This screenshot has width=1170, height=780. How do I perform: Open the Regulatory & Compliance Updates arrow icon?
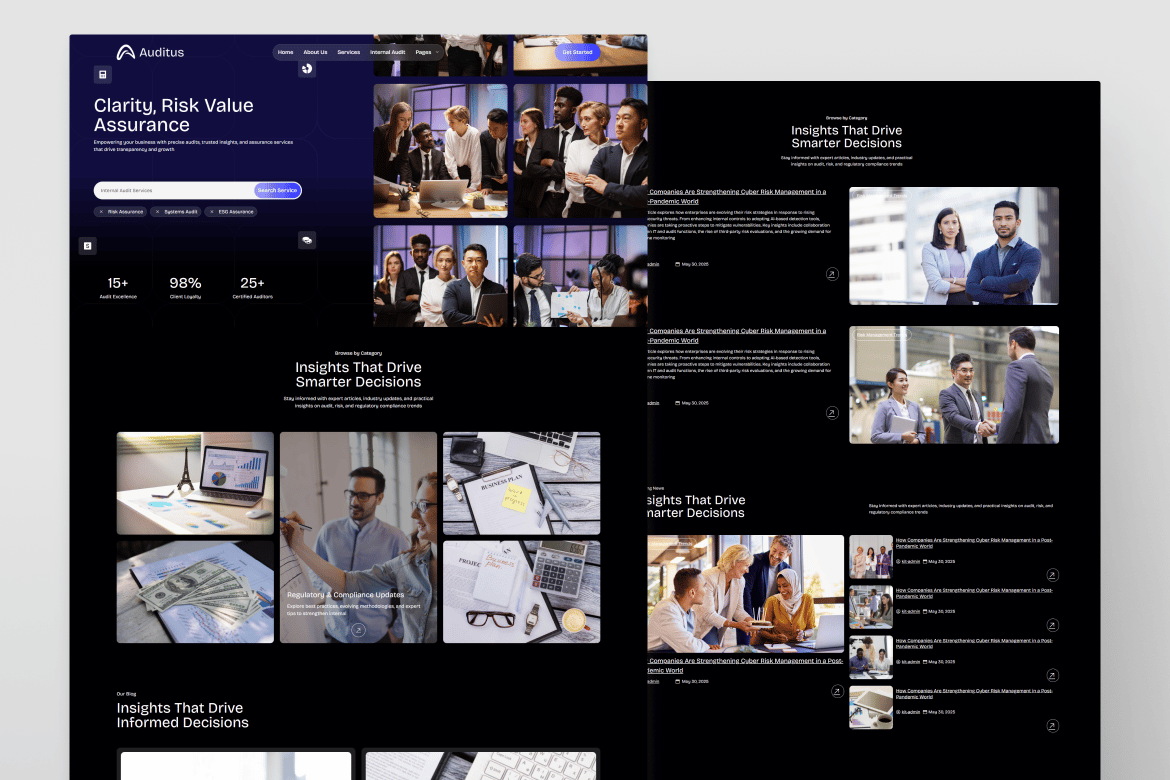[358, 630]
